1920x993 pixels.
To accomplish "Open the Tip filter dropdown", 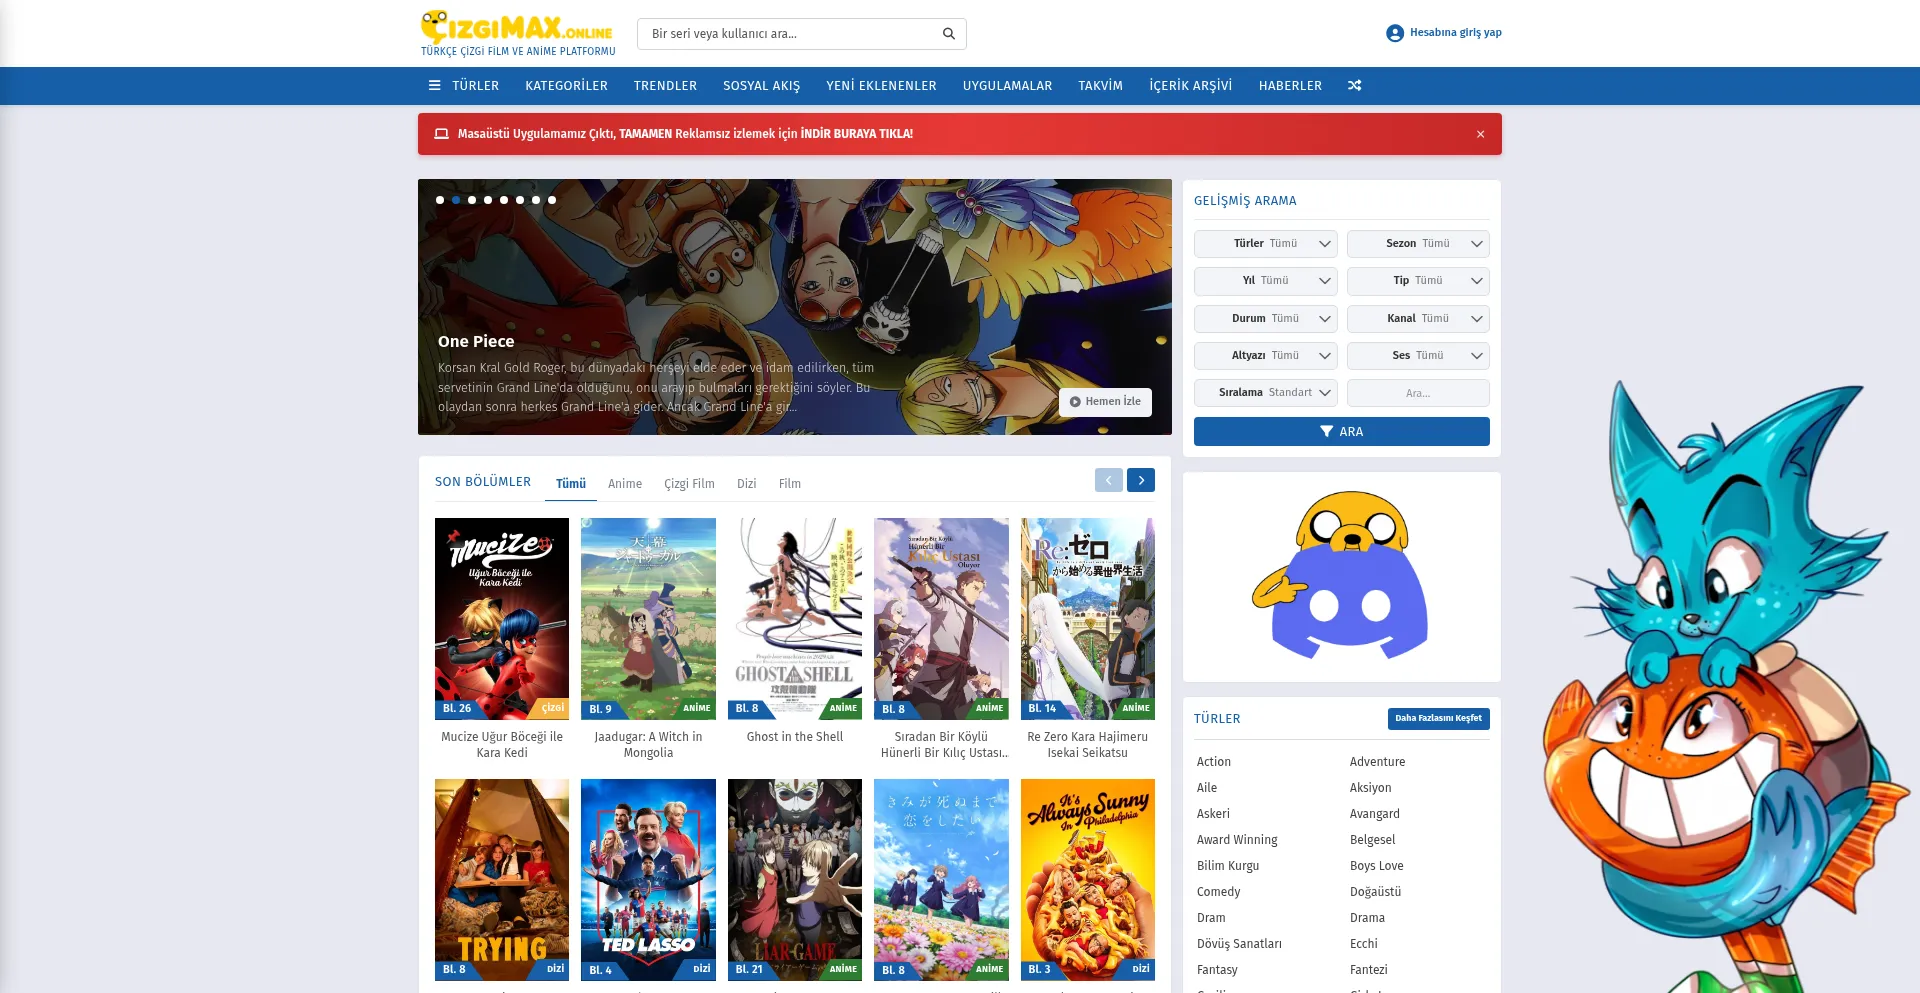I will 1418,281.
